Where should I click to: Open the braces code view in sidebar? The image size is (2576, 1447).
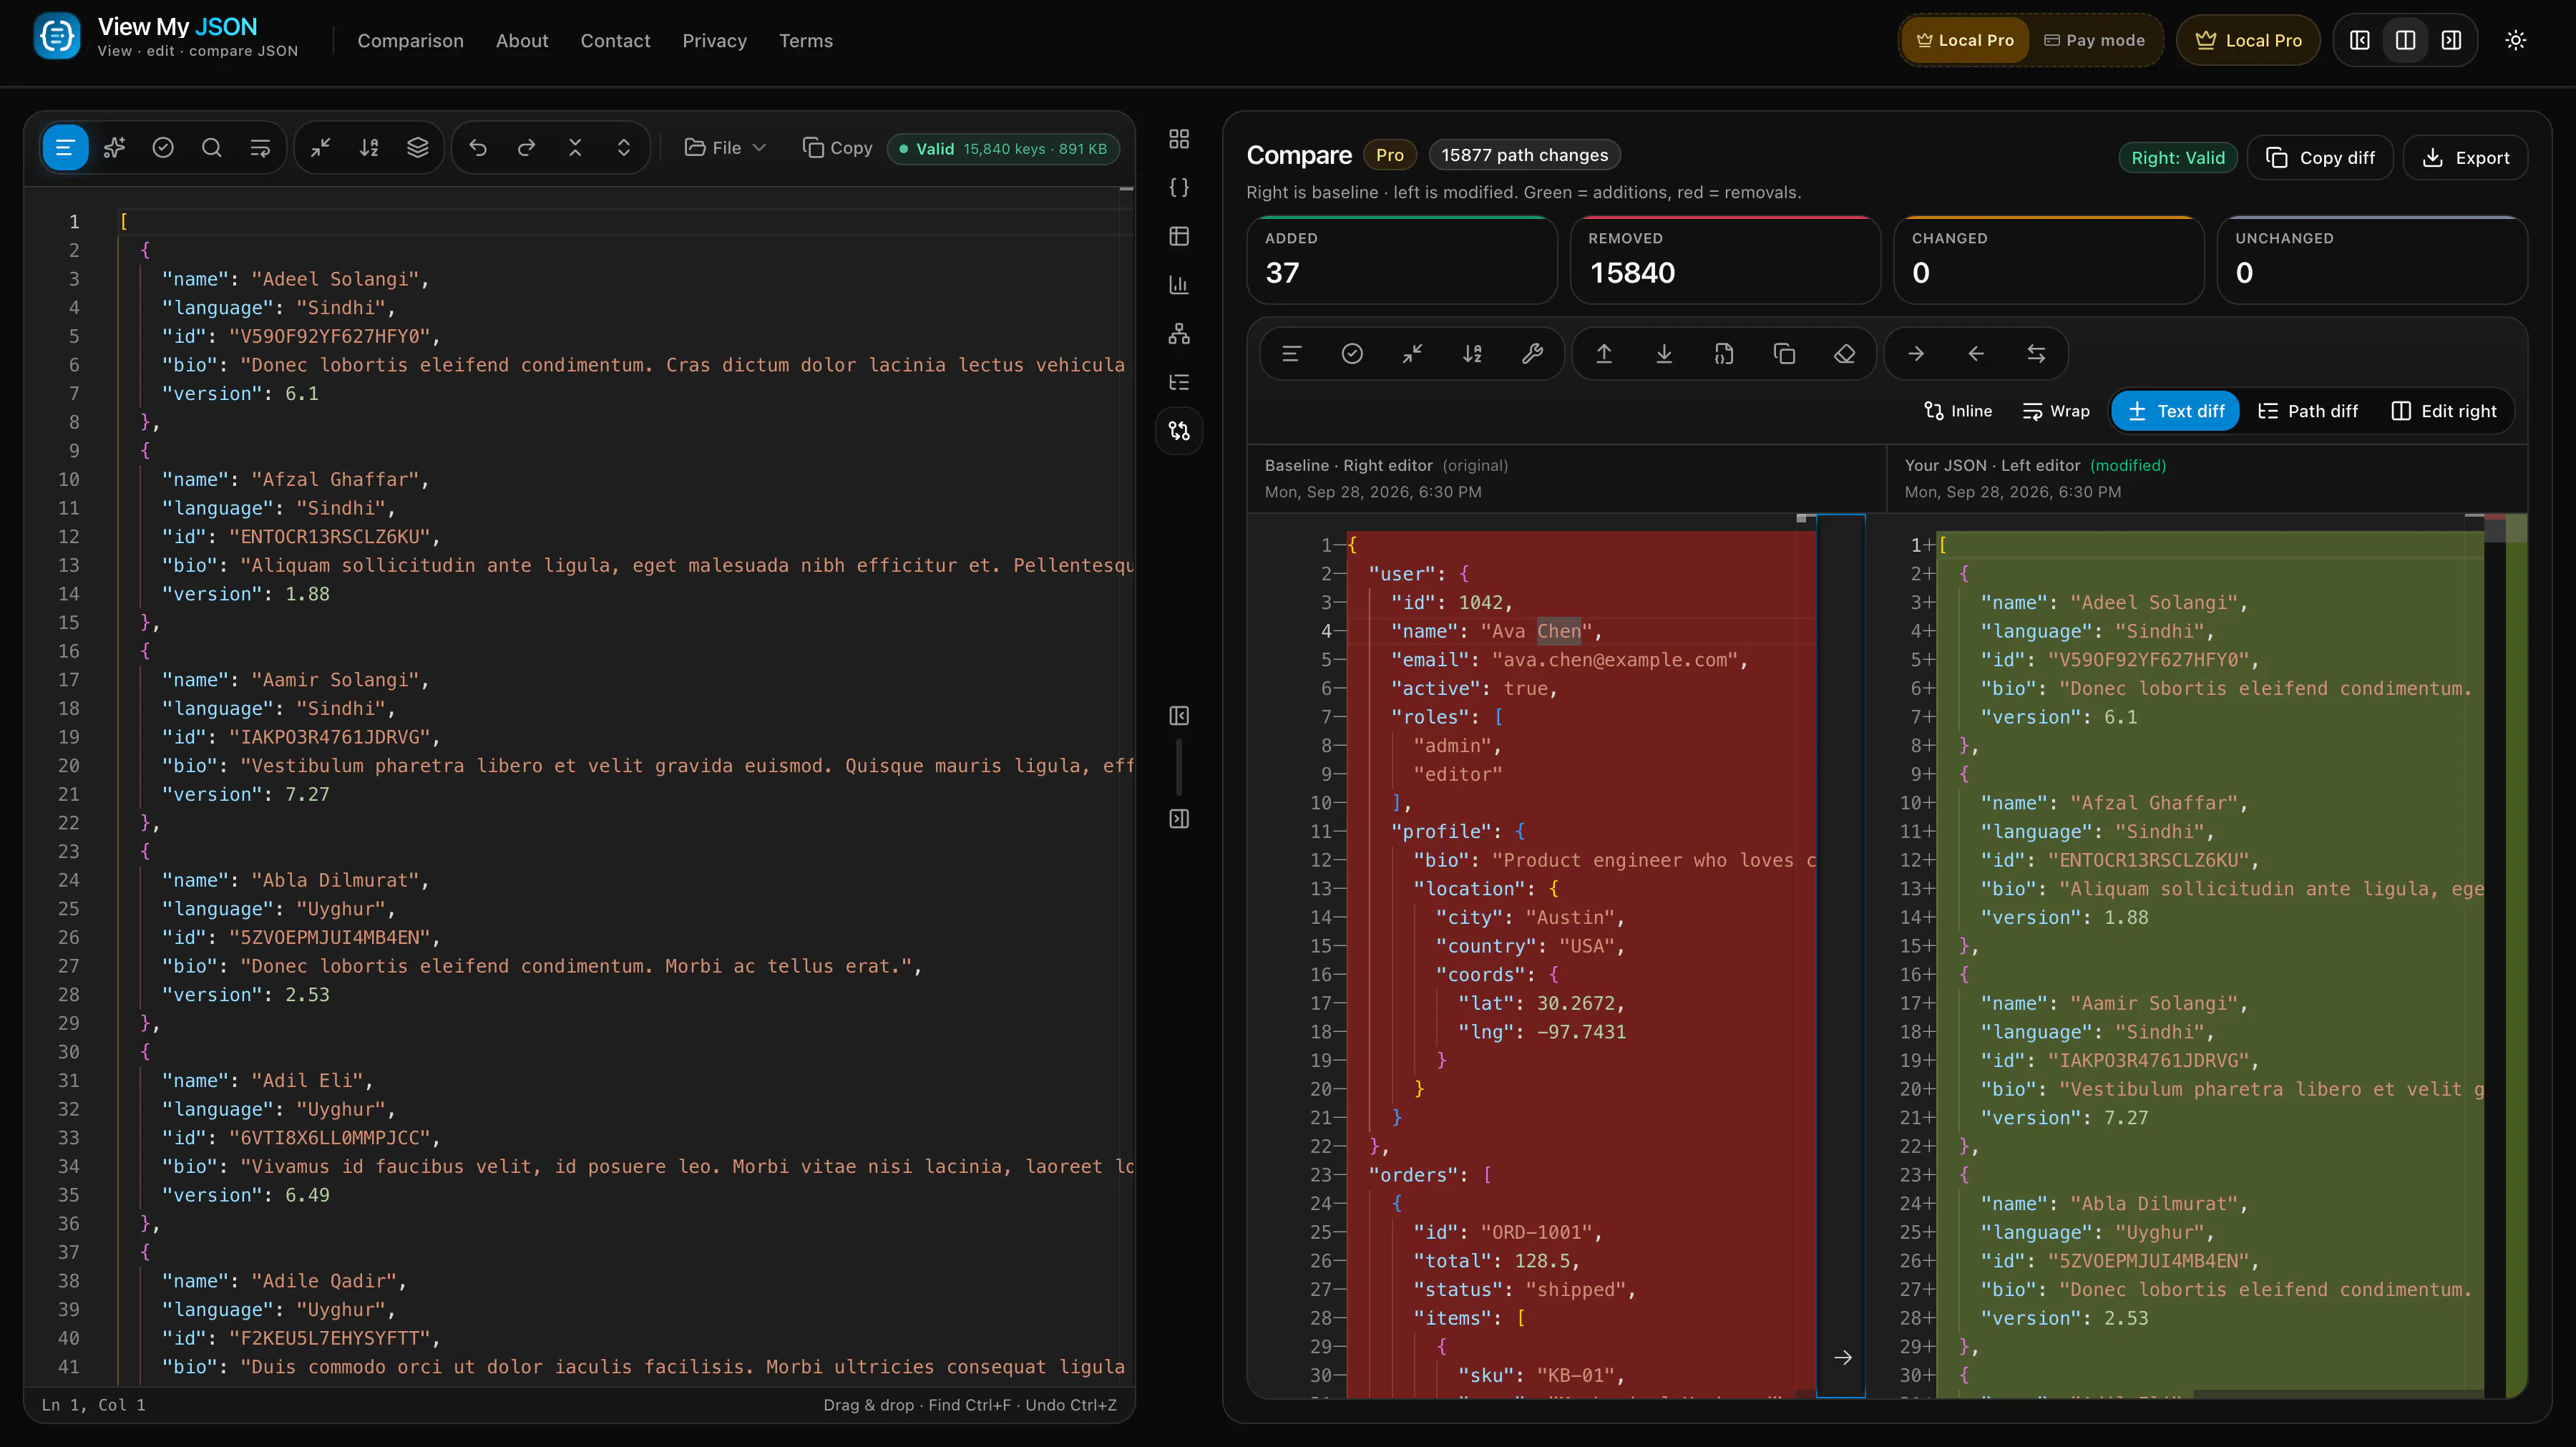pos(1179,187)
